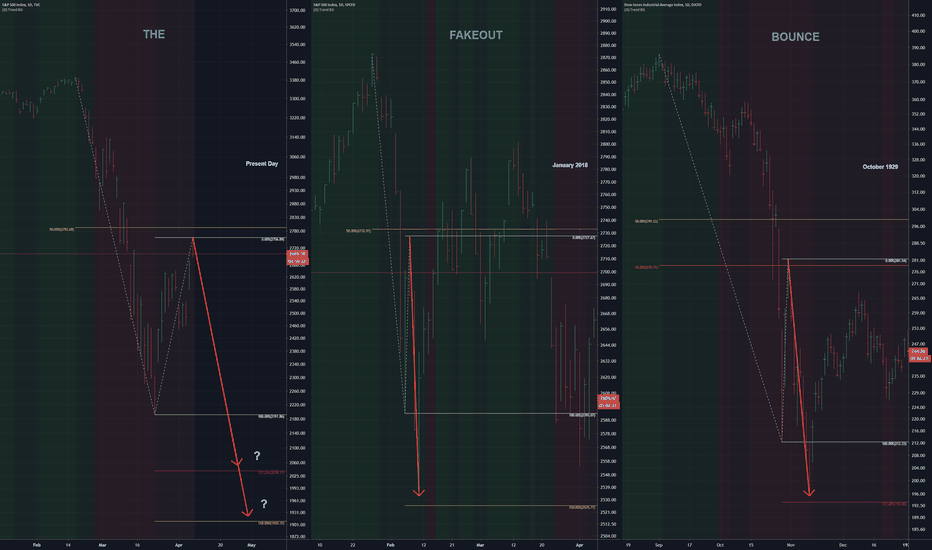Select the question mark near the 2060.00 level

257,456
